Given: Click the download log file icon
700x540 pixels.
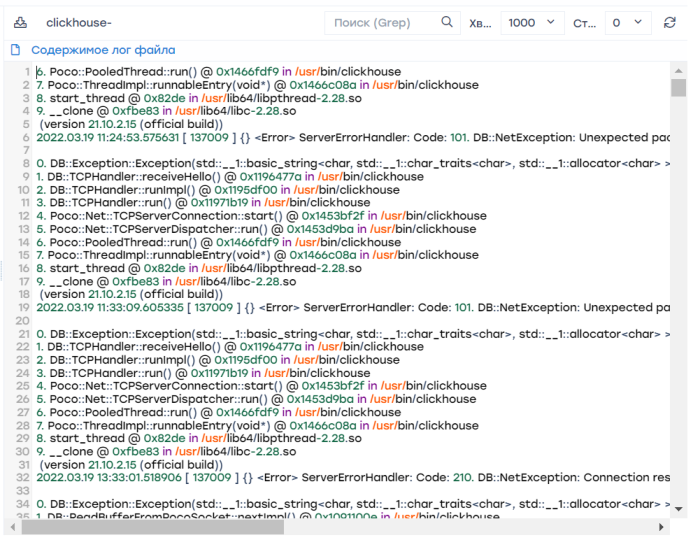Looking at the screenshot, I should click(21, 22).
